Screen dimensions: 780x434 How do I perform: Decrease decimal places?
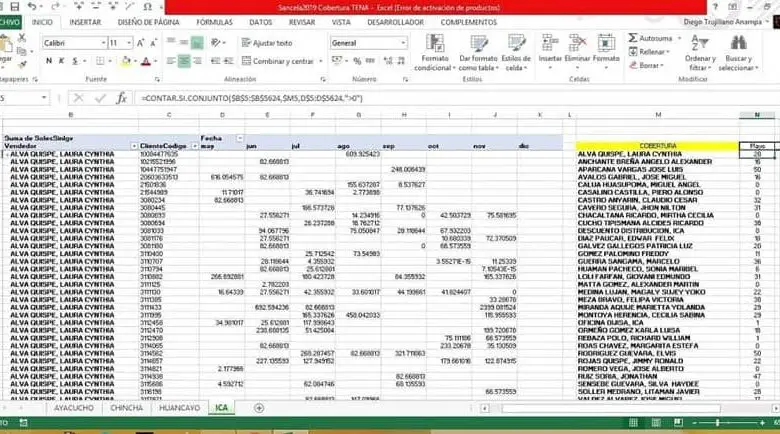coord(401,61)
